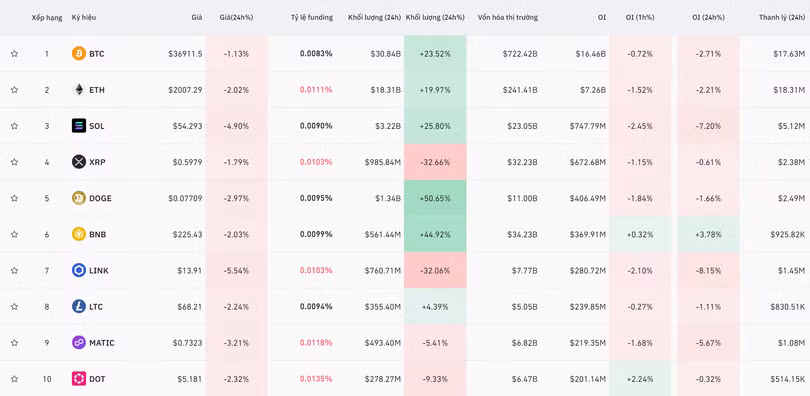810x396 pixels.
Task: Click the $16.46B open interest value
Action: (591, 54)
